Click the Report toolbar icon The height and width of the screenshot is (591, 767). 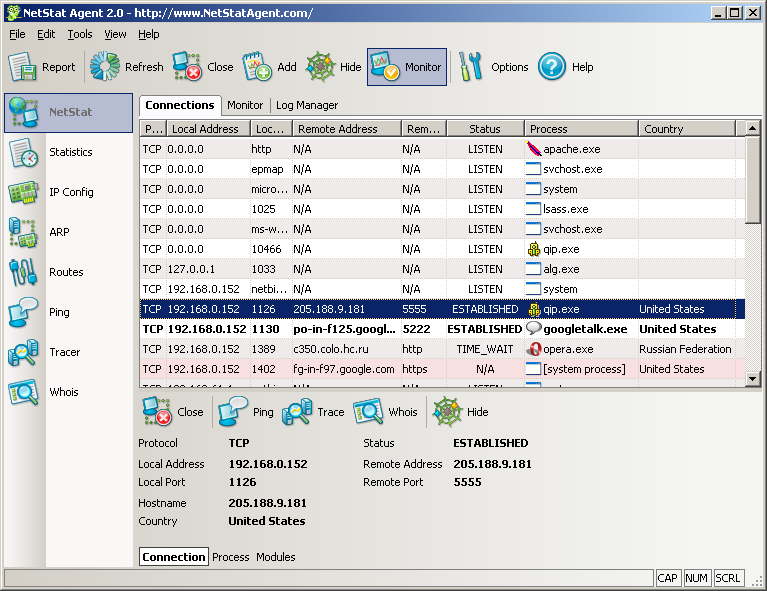[x=23, y=67]
